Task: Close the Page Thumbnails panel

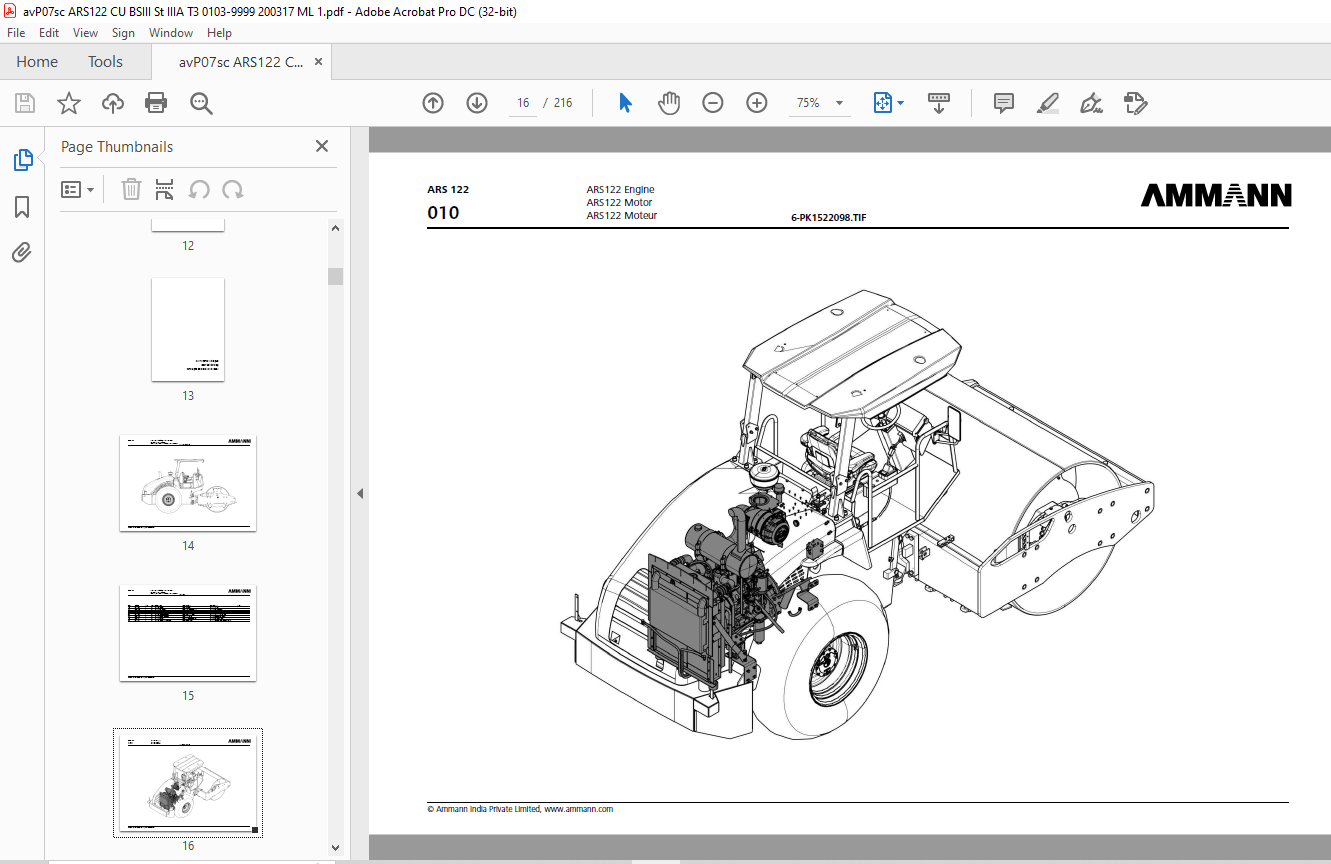Action: [x=322, y=146]
